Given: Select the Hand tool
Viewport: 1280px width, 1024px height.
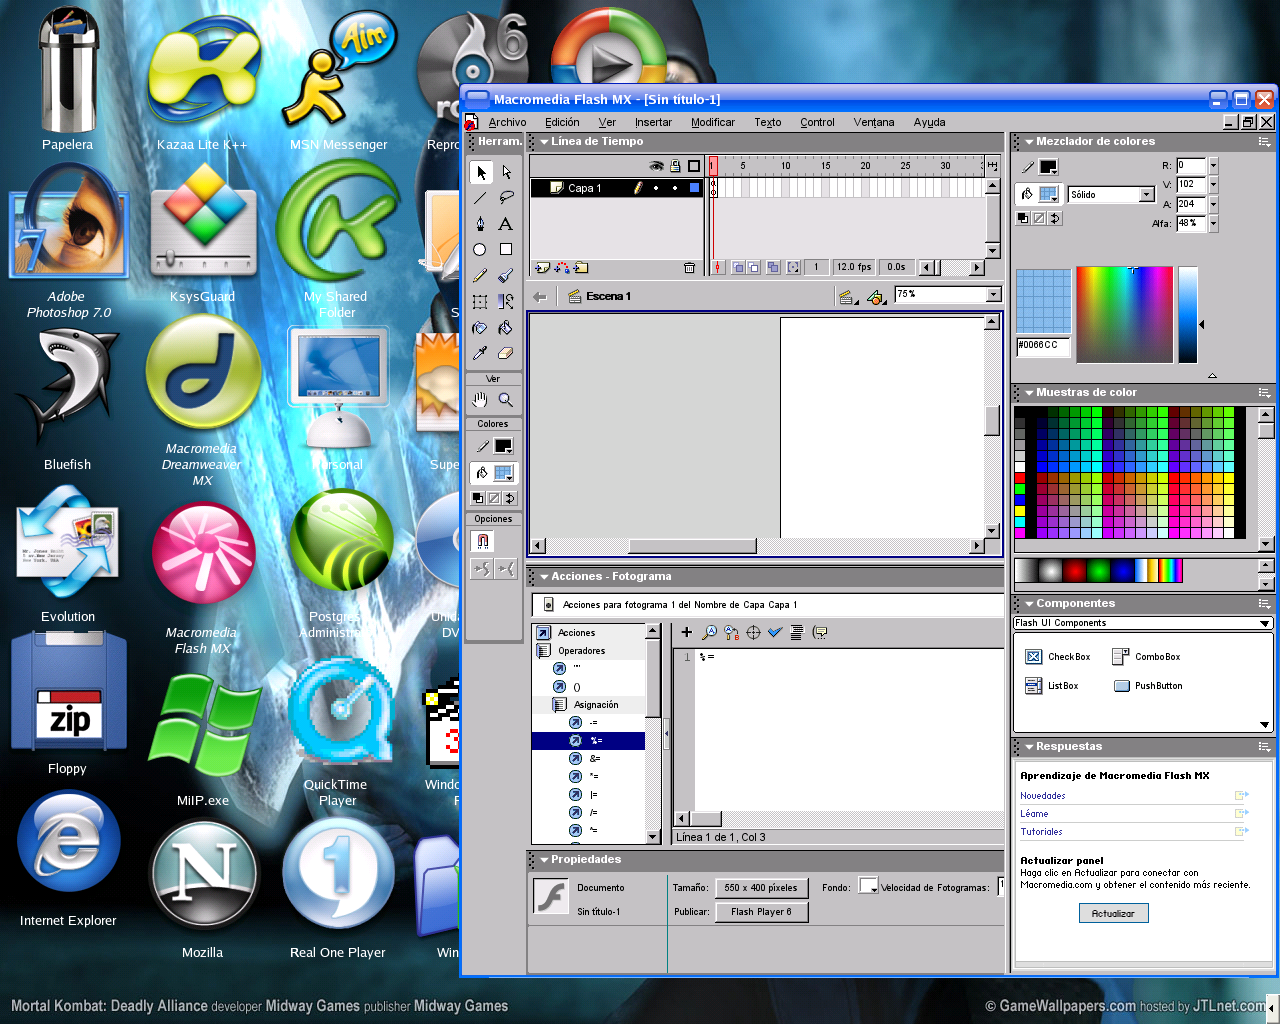Looking at the screenshot, I should pos(481,400).
